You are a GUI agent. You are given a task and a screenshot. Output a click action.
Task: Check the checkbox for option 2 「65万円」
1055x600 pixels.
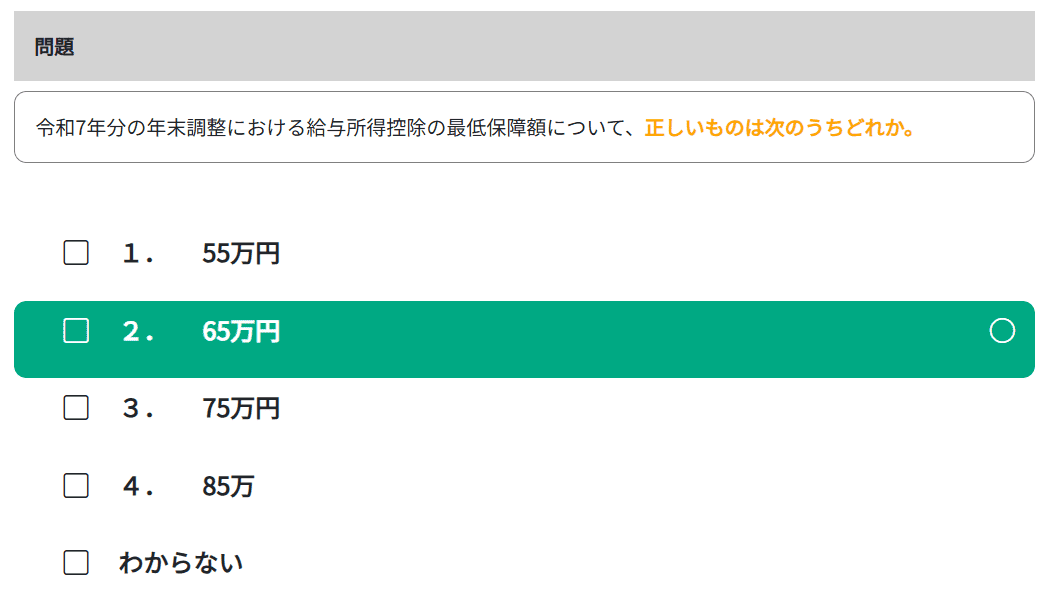coord(75,331)
